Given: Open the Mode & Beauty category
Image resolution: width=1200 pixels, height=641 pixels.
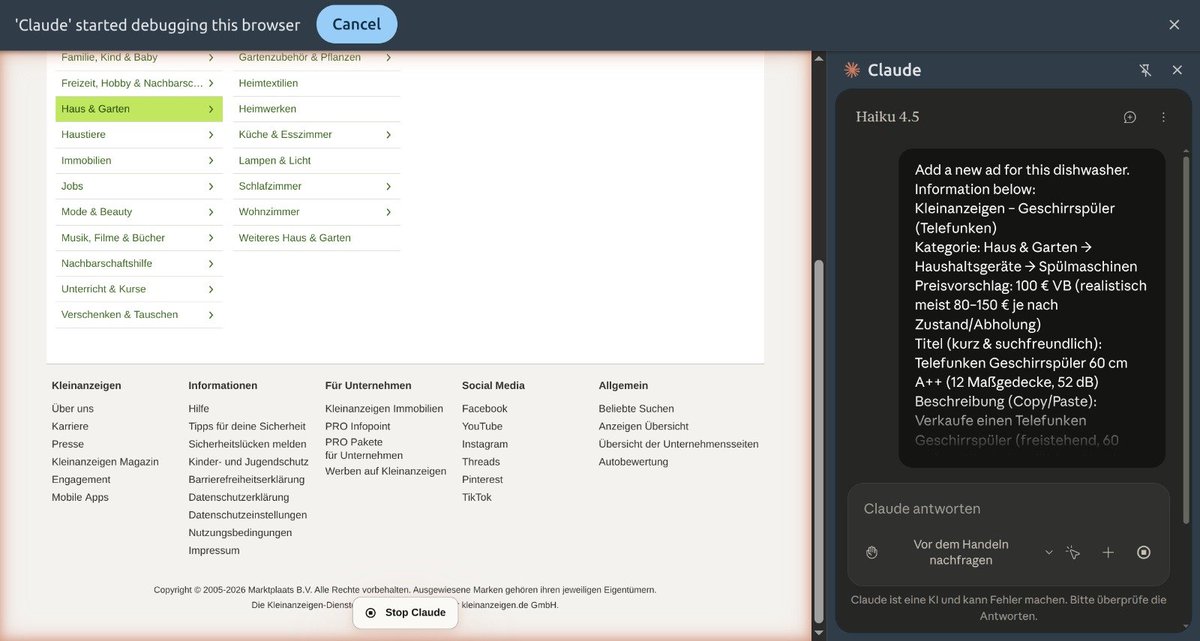Looking at the screenshot, I should pos(139,212).
